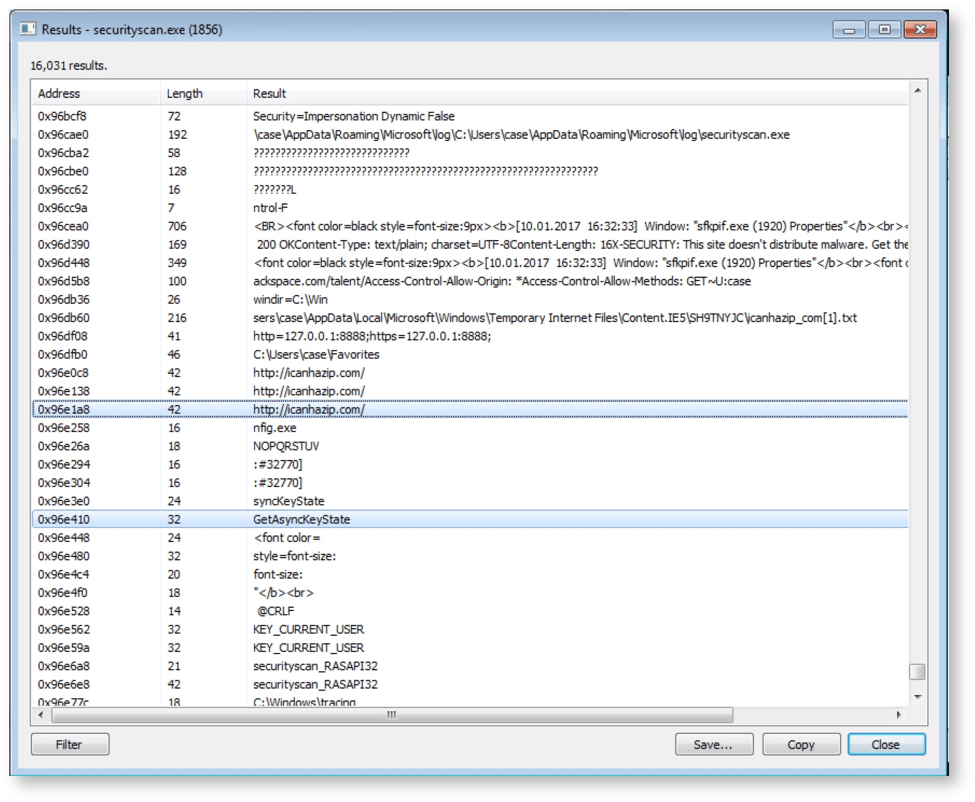The image size is (975, 802).
Task: Sort by the Address column header
Action: coord(96,94)
